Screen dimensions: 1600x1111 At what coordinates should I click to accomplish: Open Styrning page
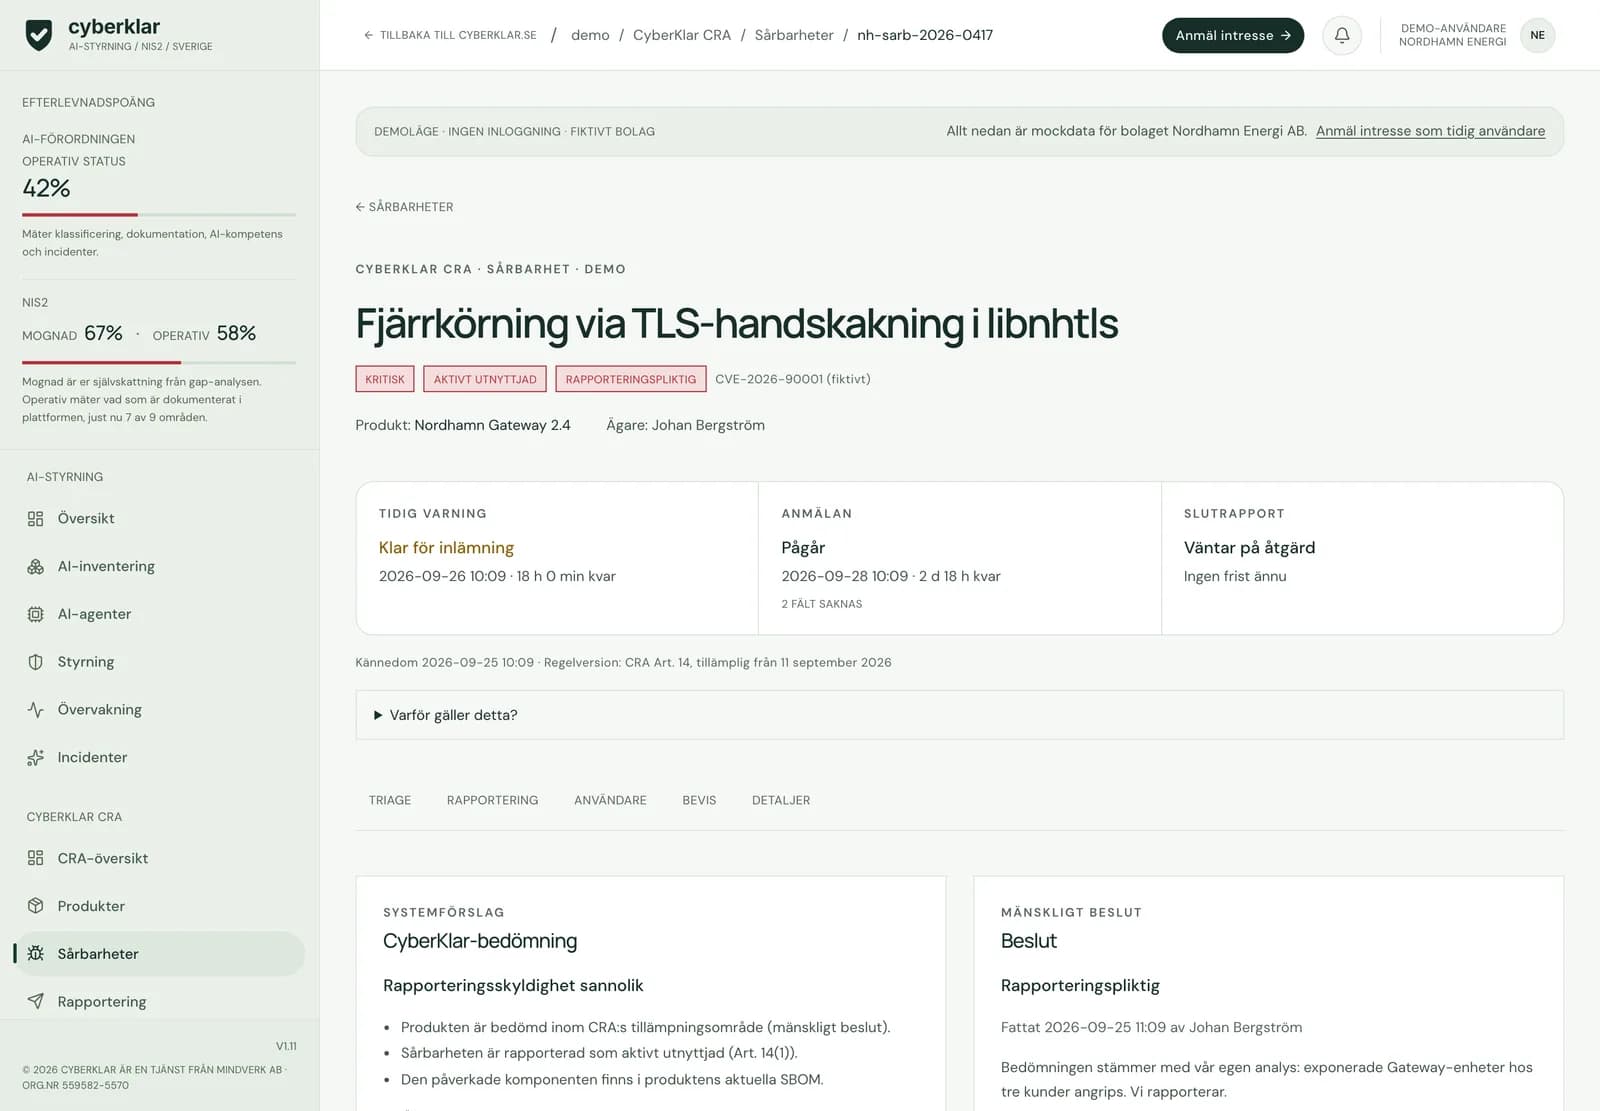click(160, 662)
